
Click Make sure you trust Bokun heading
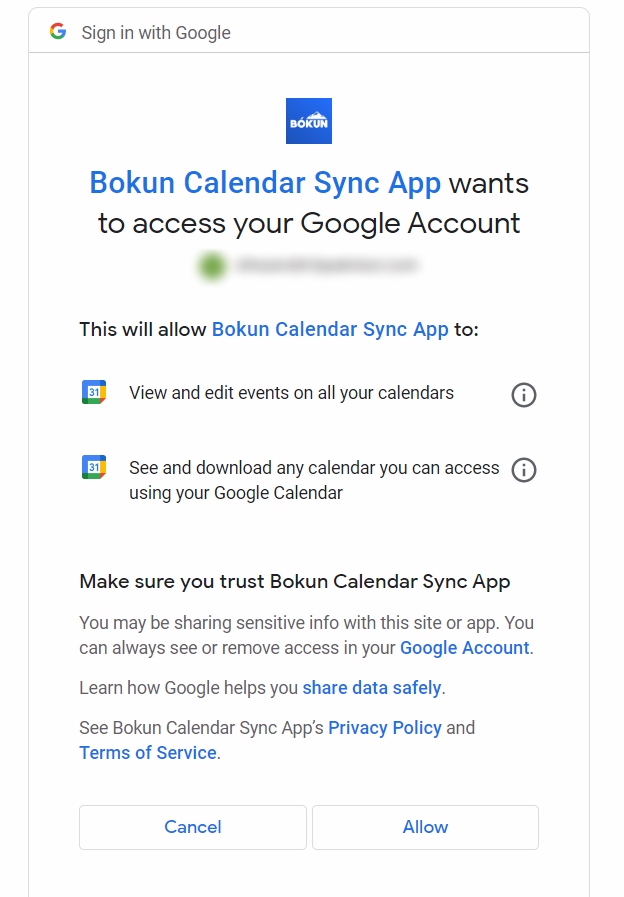point(295,582)
